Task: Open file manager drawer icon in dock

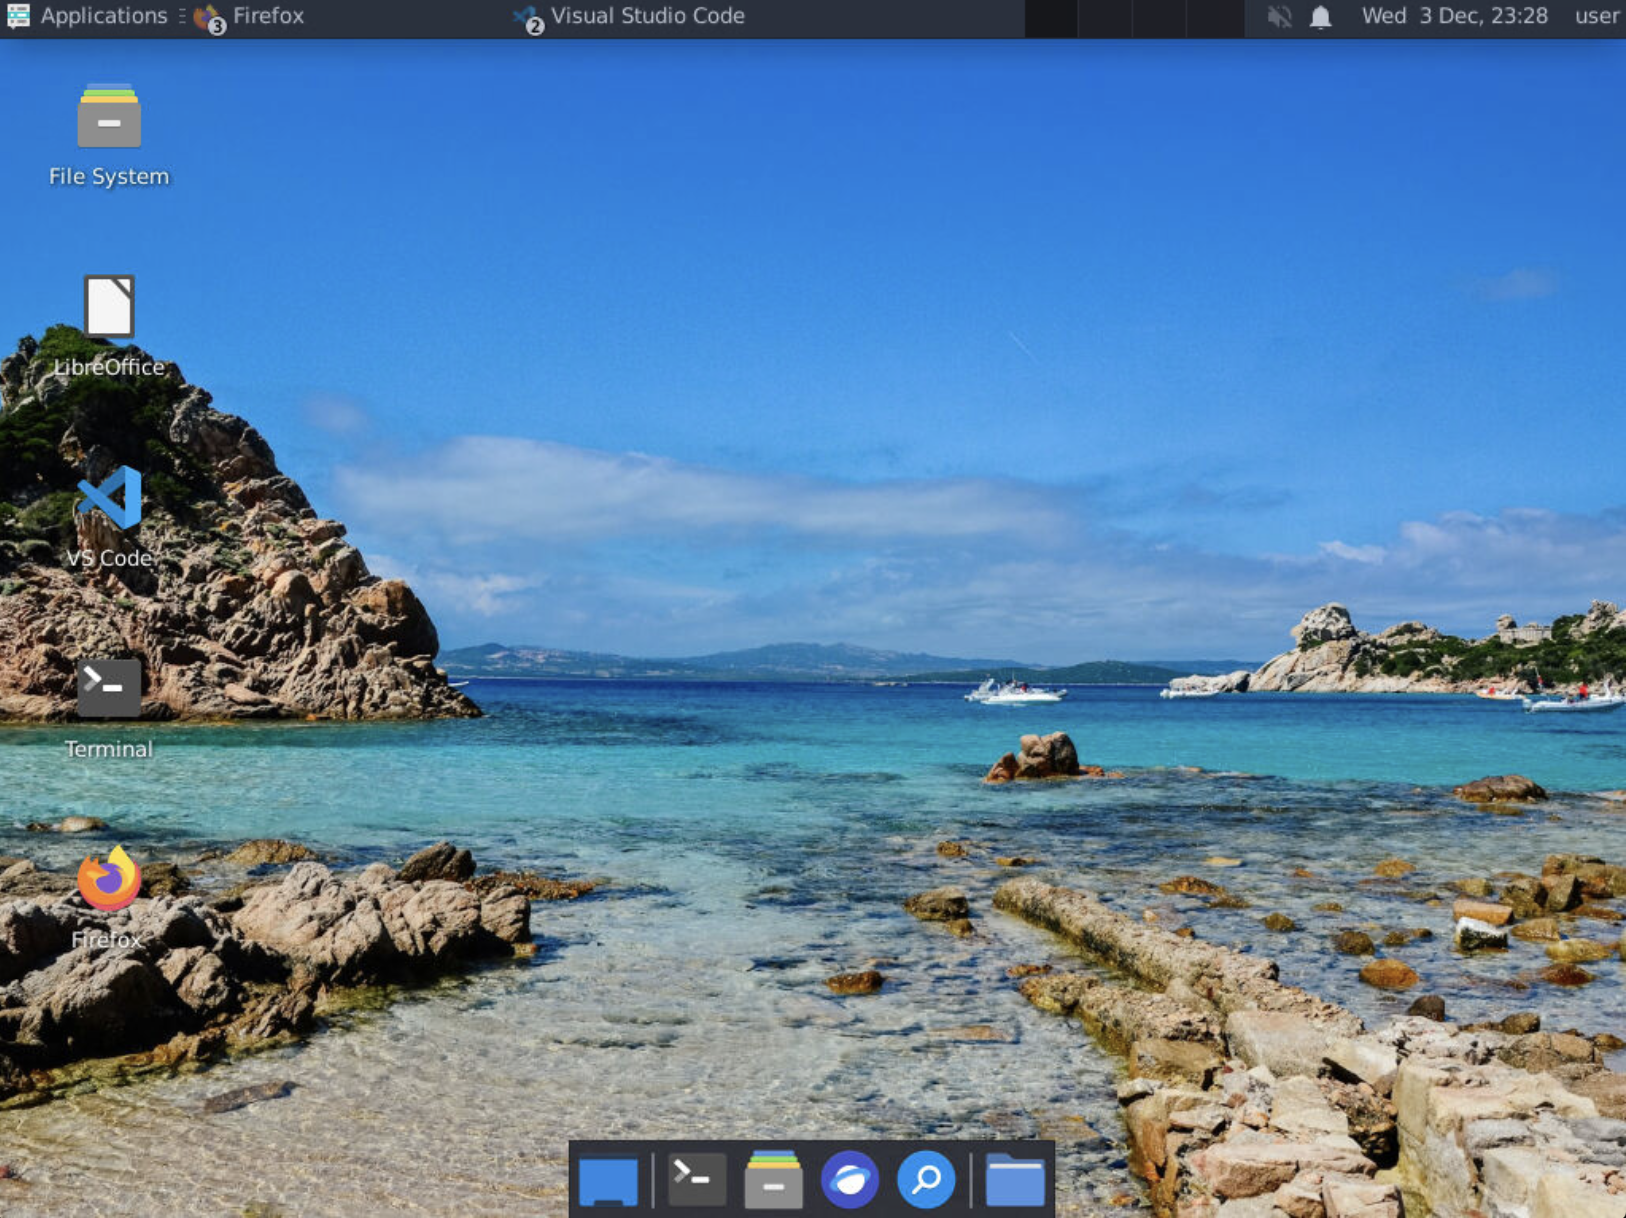Action: 773,1180
